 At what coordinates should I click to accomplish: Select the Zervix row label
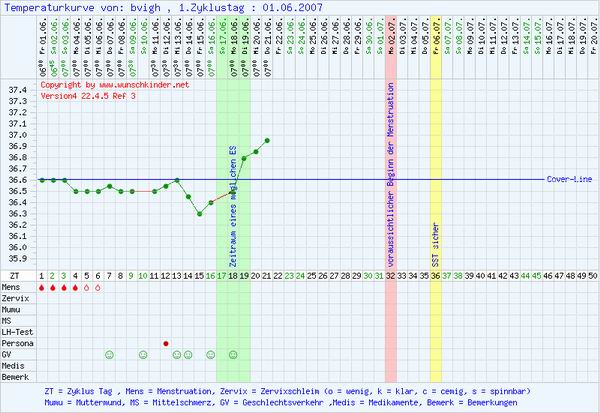(16, 299)
